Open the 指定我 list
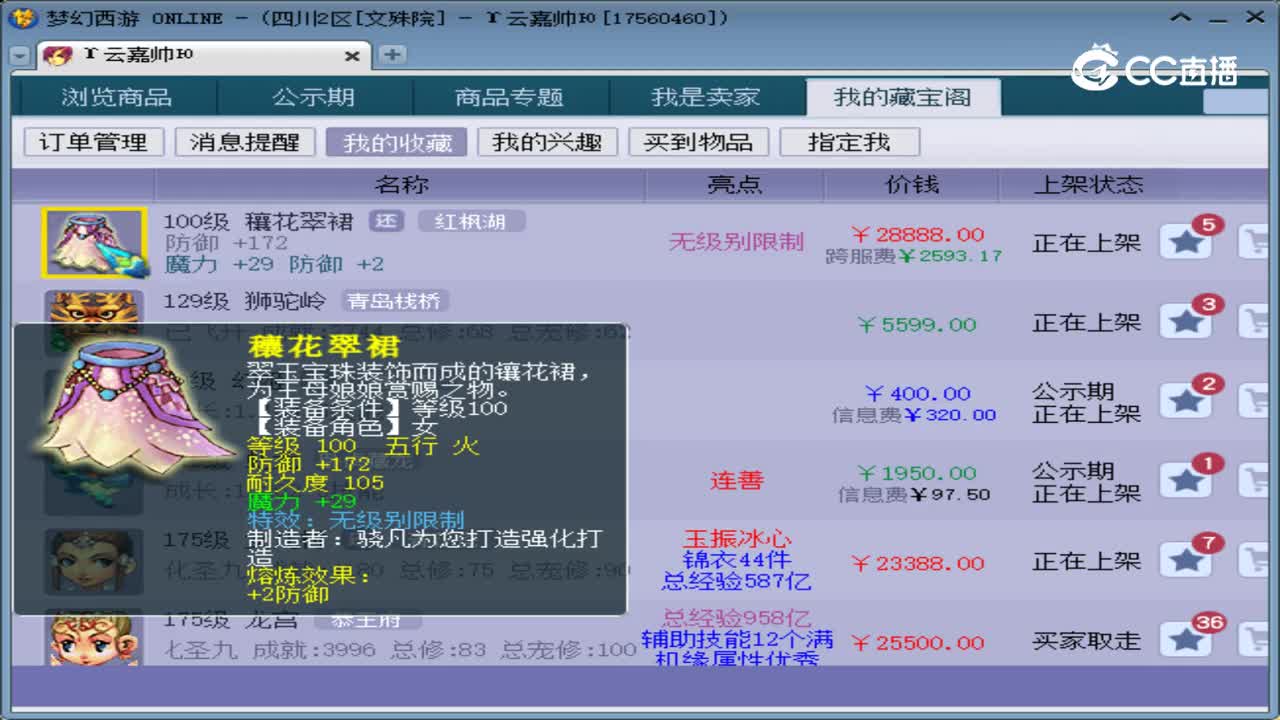 pyautogui.click(x=849, y=142)
